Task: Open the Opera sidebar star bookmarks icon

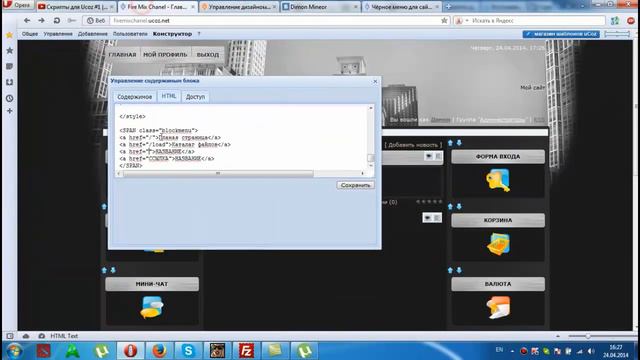Action: click(x=10, y=51)
